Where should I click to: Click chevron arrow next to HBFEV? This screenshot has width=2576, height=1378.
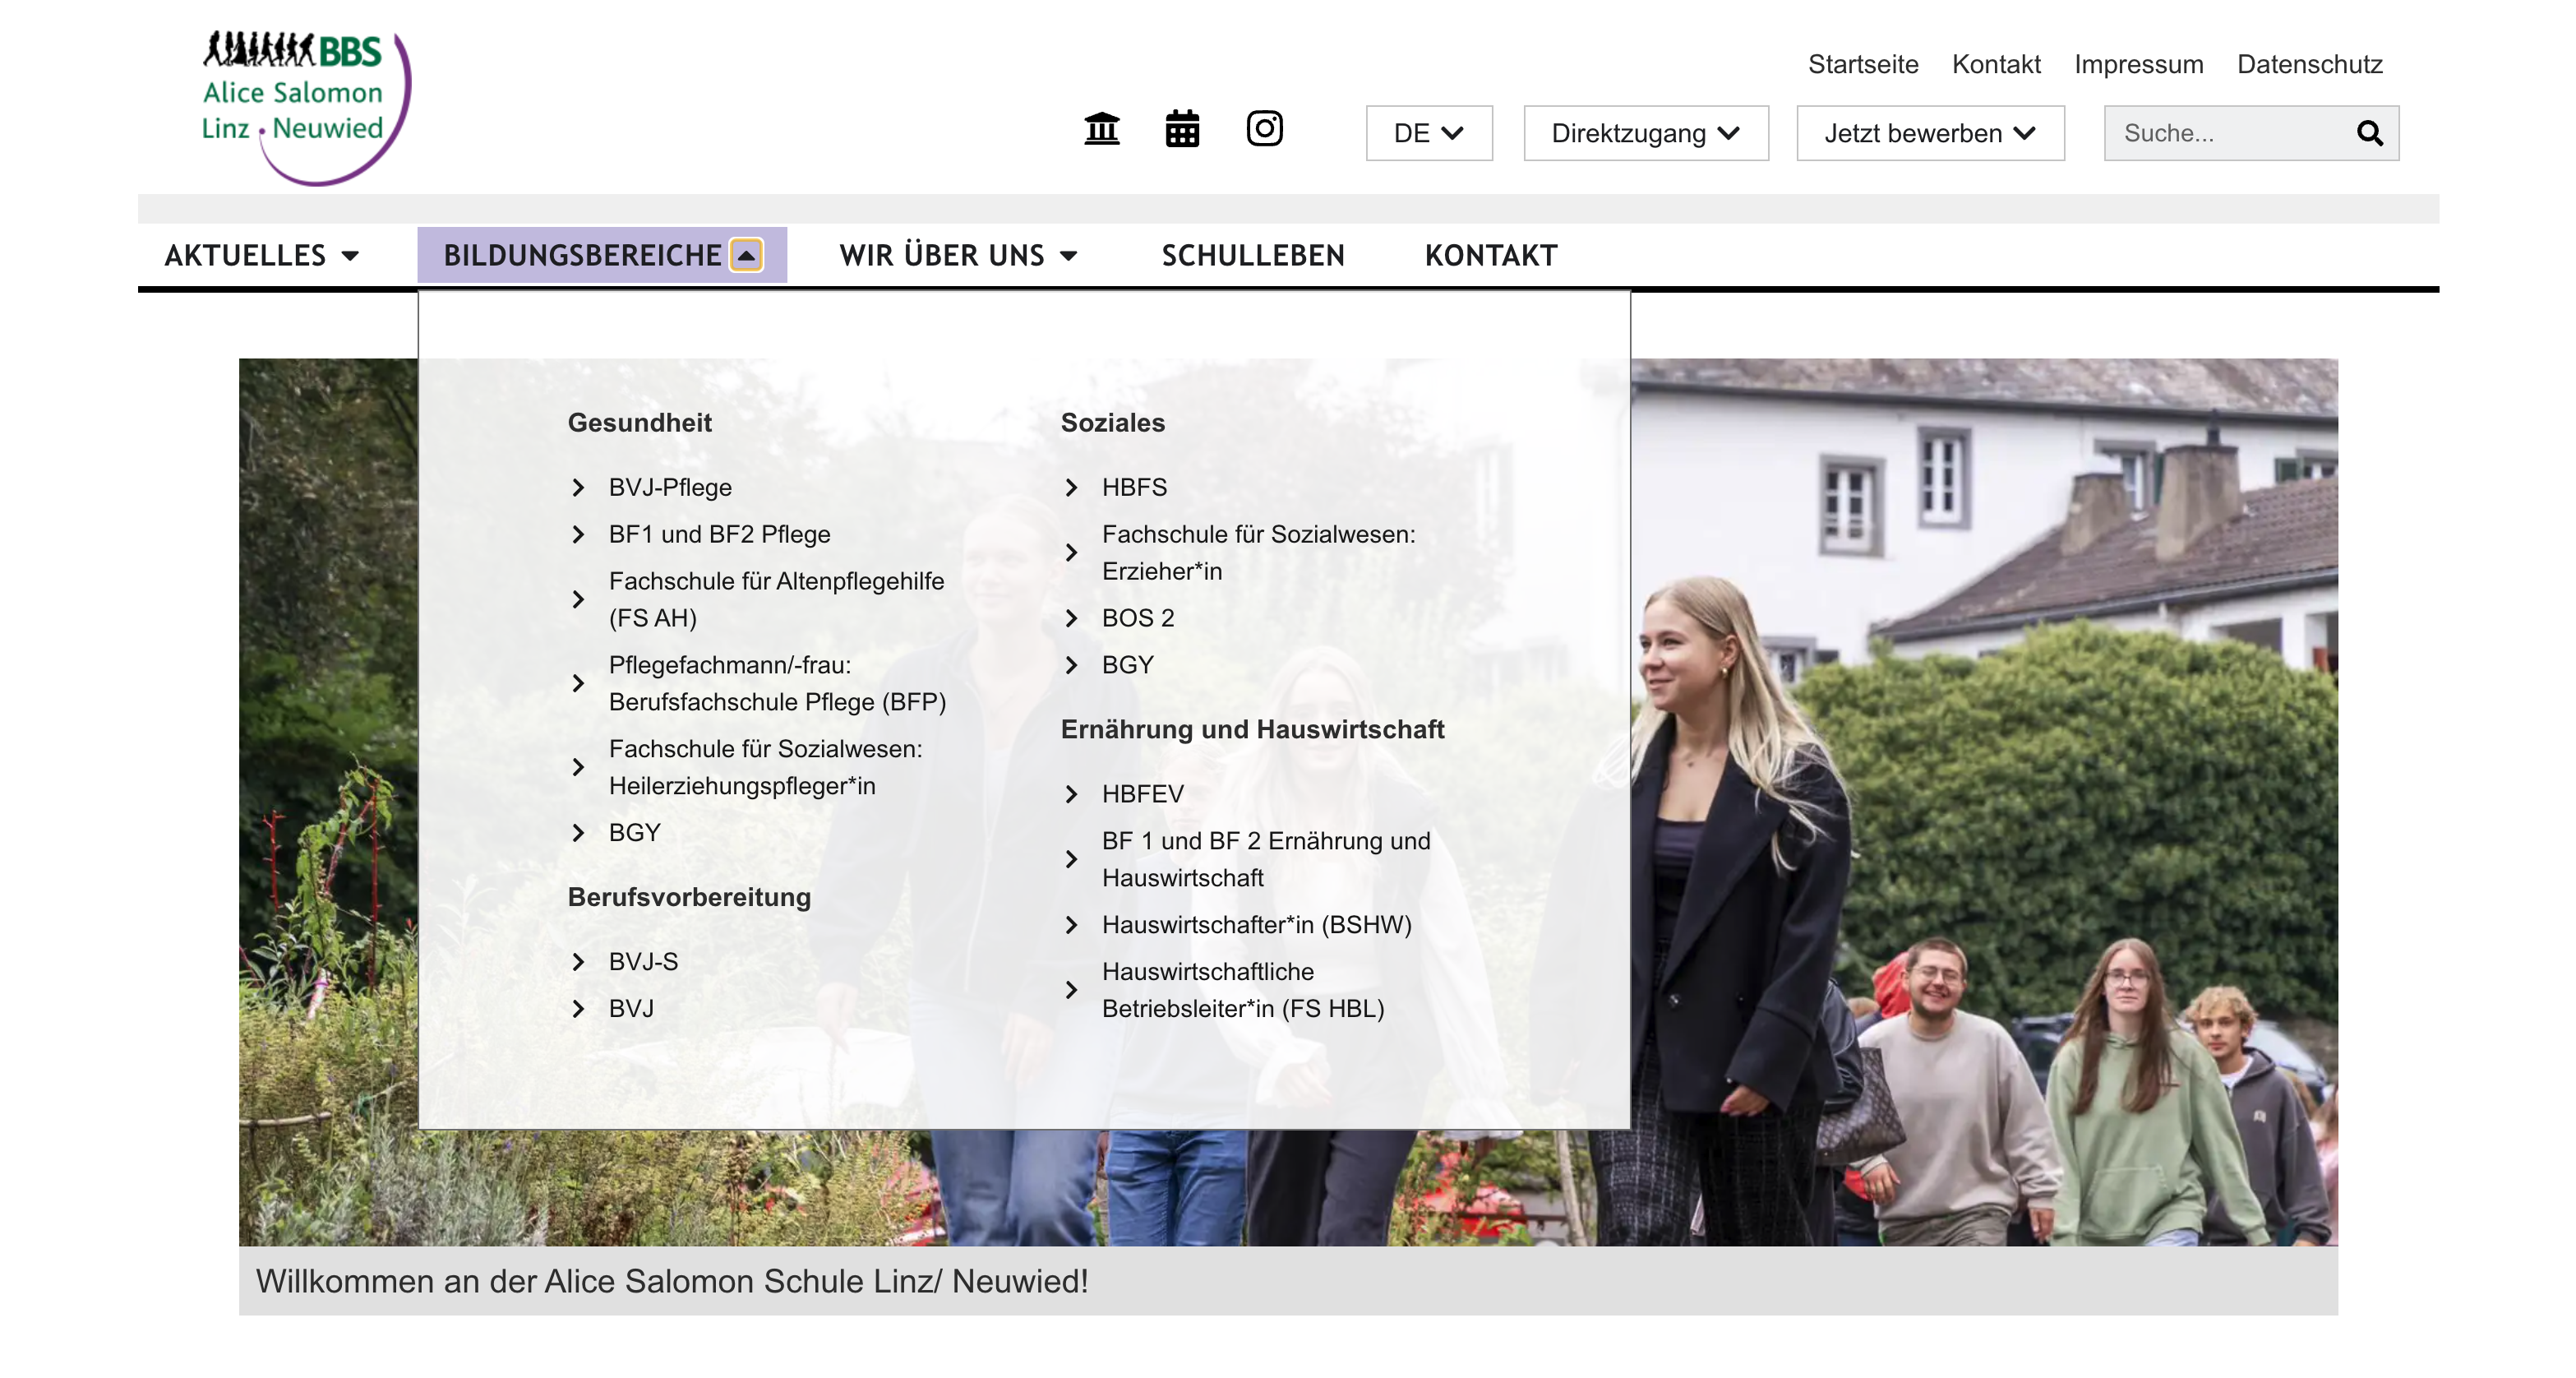[x=1071, y=794]
